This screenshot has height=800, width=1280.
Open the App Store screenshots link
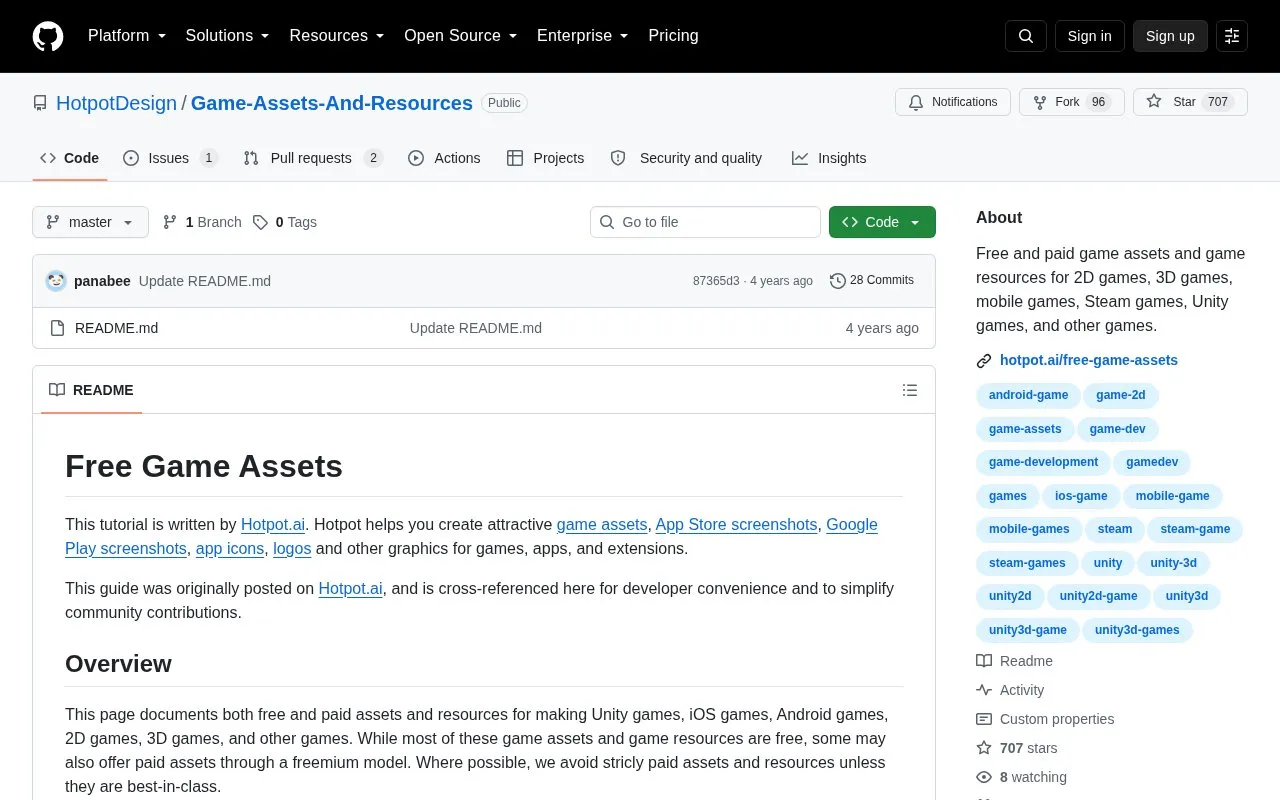(x=736, y=524)
